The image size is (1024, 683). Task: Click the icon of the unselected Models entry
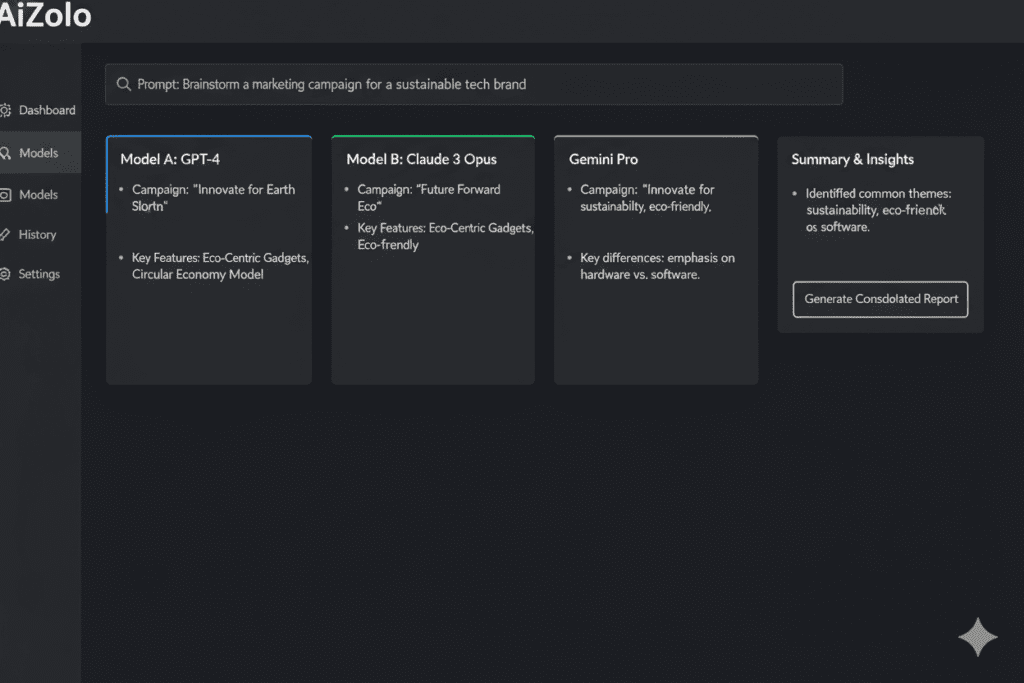[5, 195]
